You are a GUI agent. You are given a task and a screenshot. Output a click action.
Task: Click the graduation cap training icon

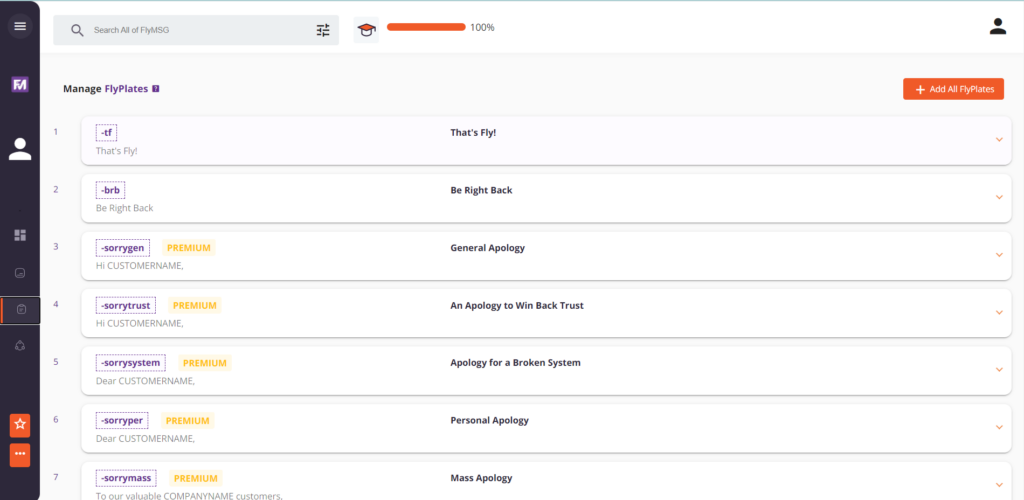(366, 30)
